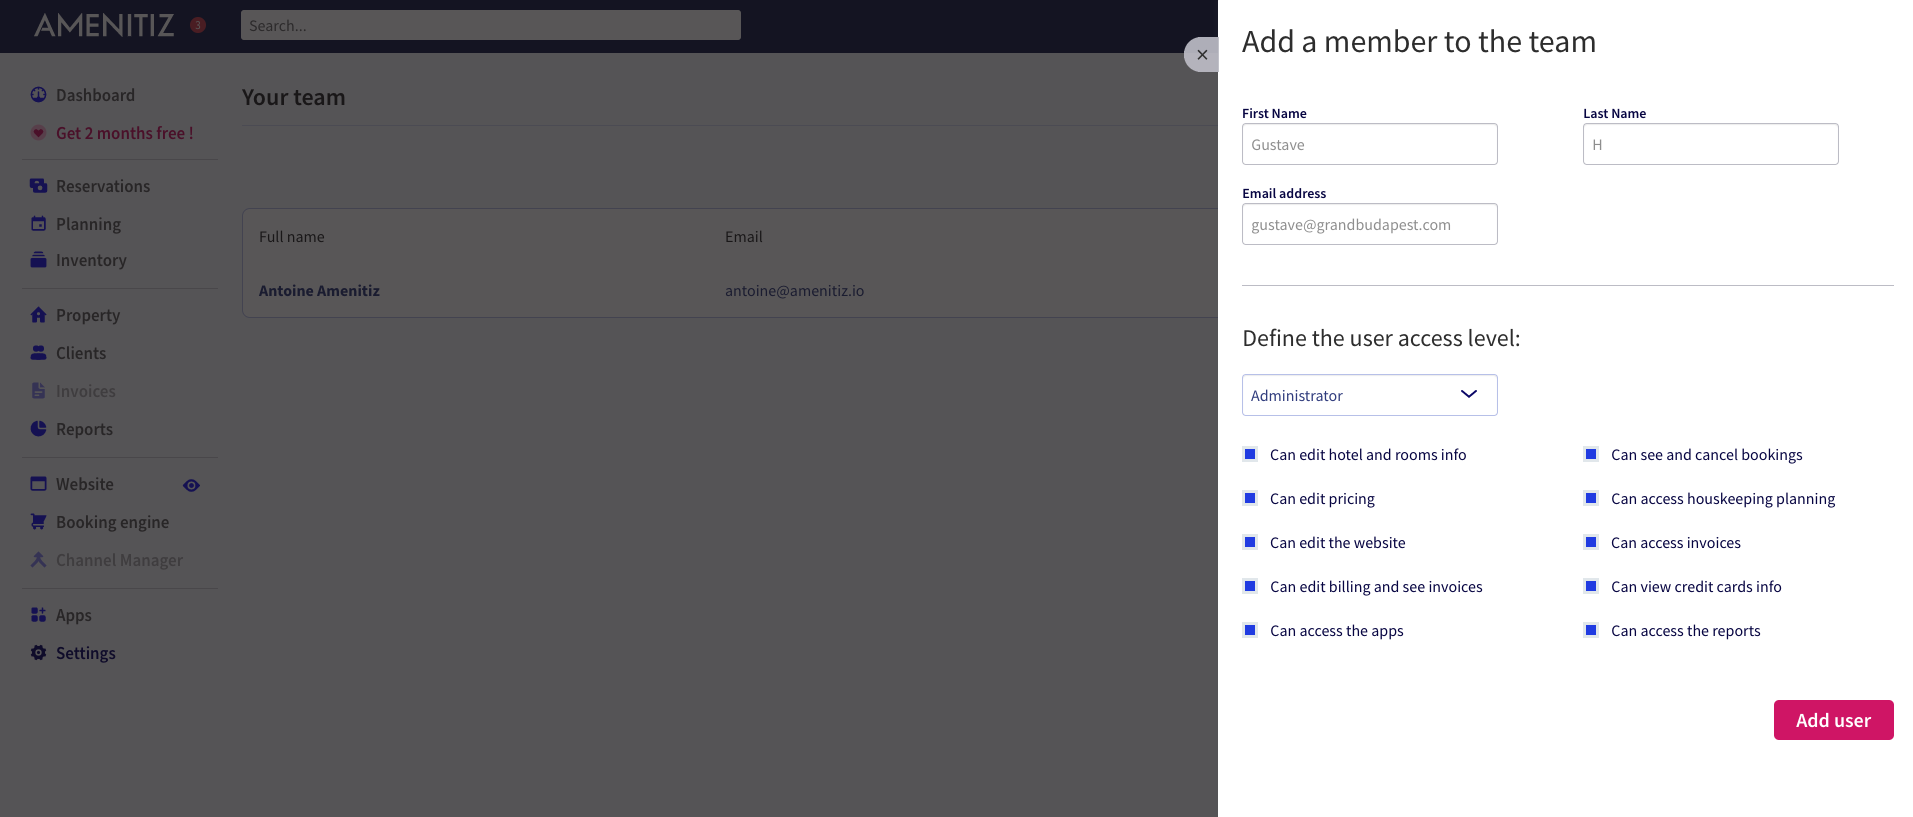Viewport: 1913px width, 817px height.
Task: Click Full name column header
Action: tap(291, 237)
